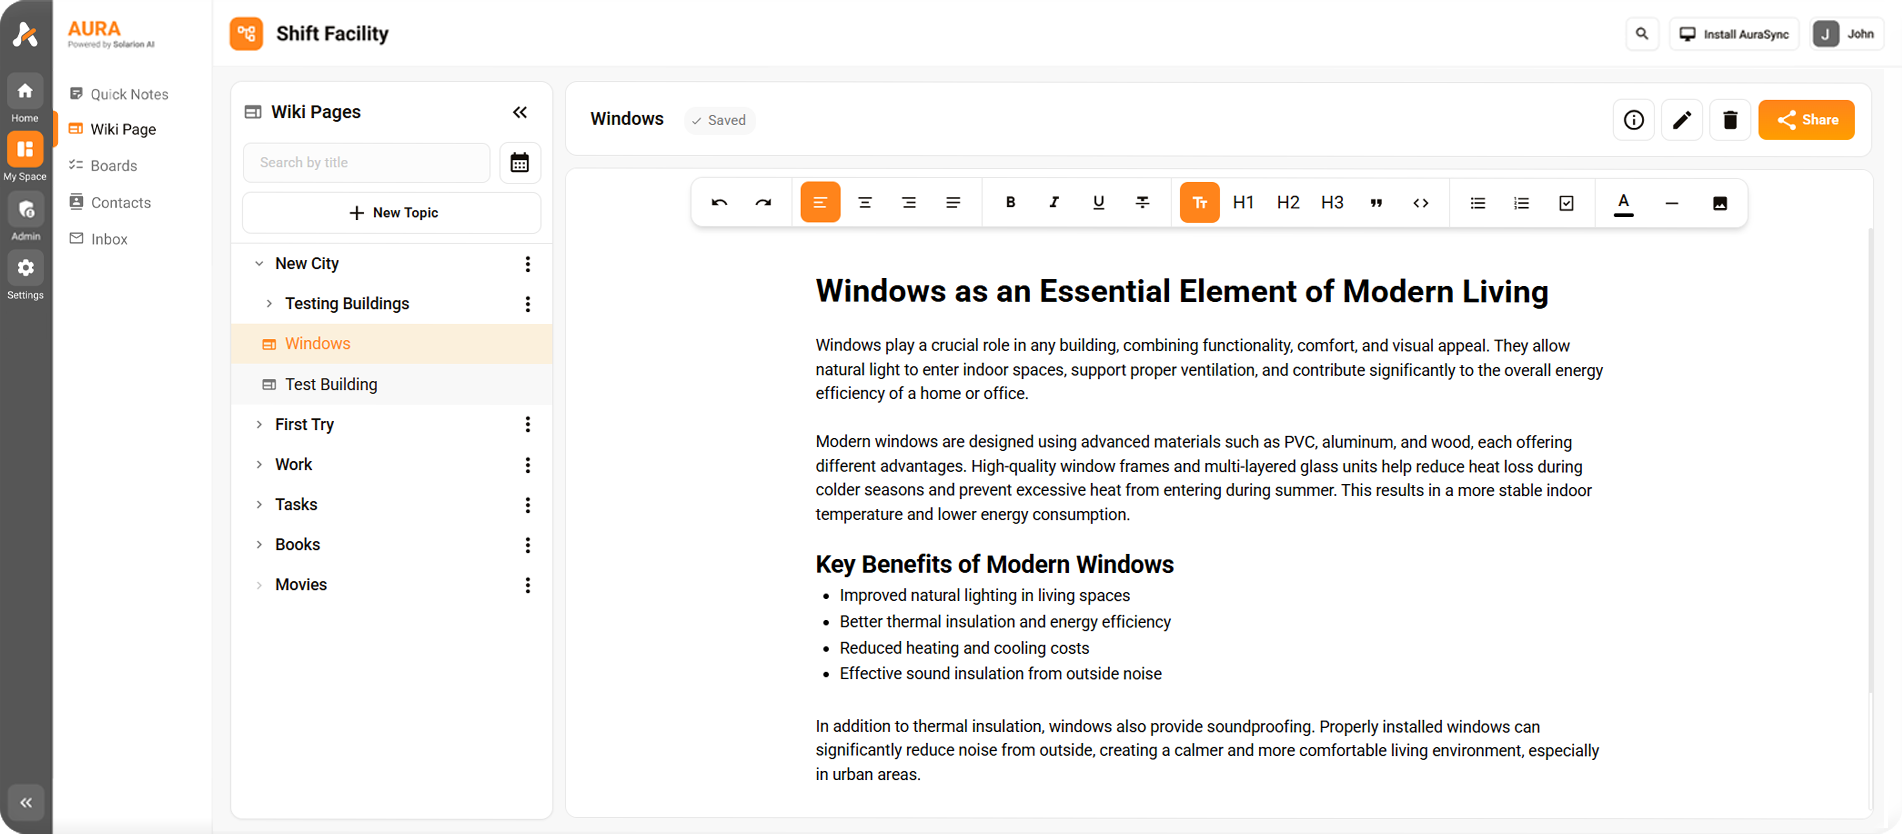Open Boards in the side menu
1902x834 pixels.
(113, 166)
